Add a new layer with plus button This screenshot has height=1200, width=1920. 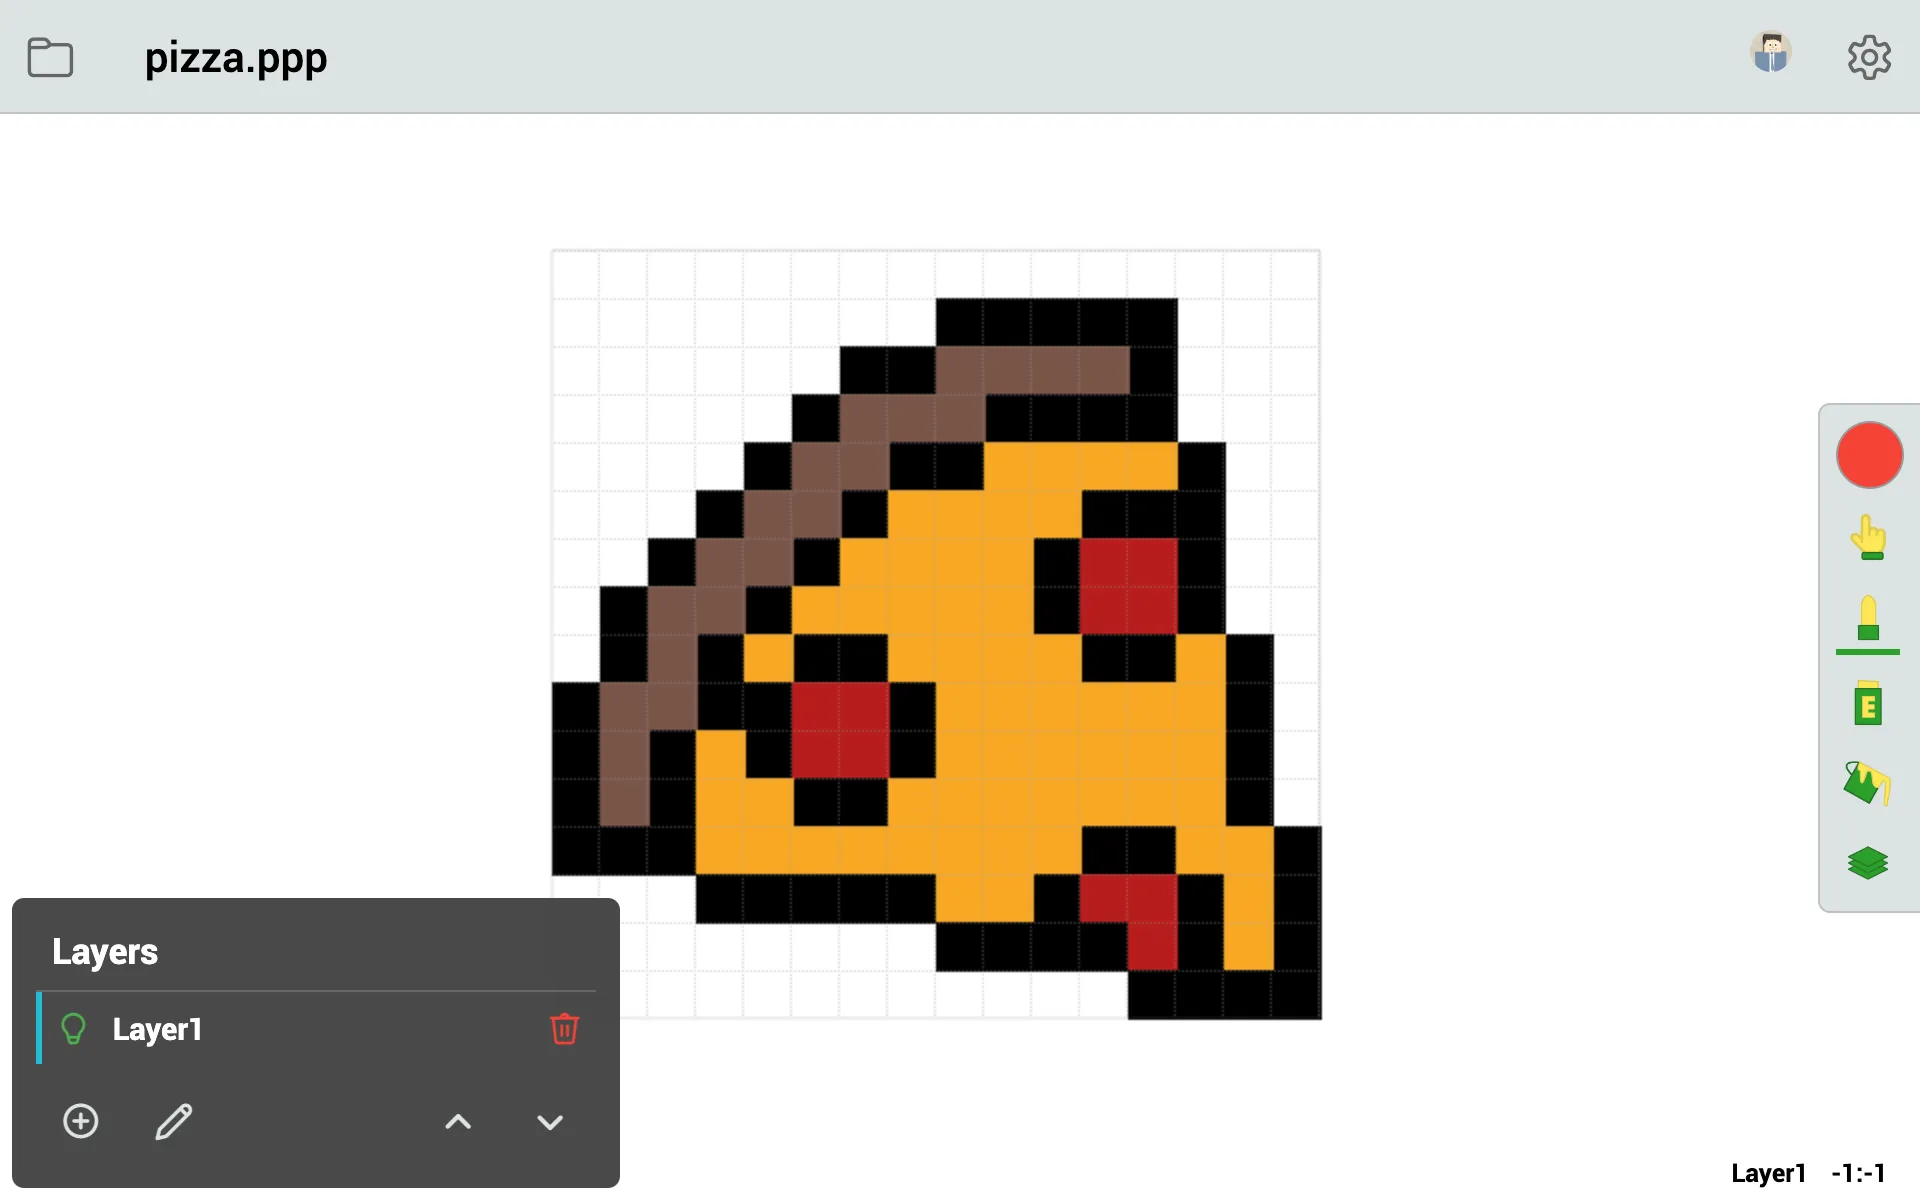[x=79, y=1121]
